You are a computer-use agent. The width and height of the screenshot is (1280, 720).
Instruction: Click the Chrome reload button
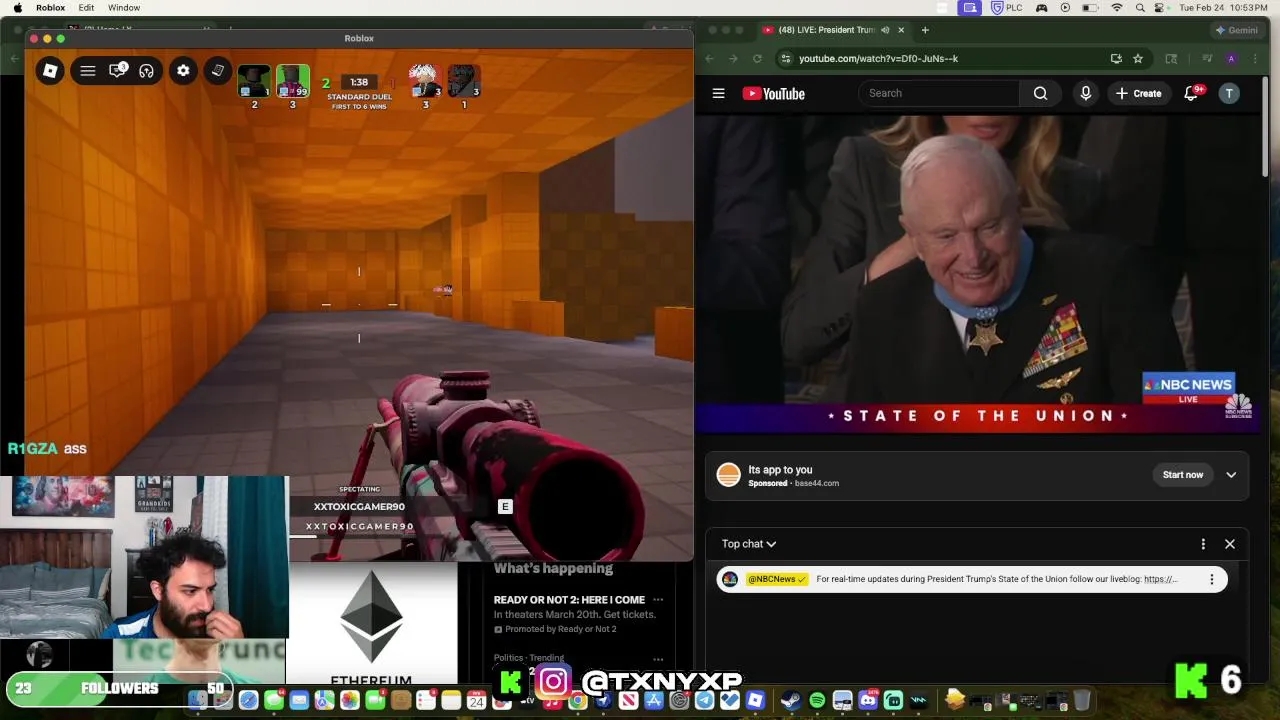tap(757, 58)
